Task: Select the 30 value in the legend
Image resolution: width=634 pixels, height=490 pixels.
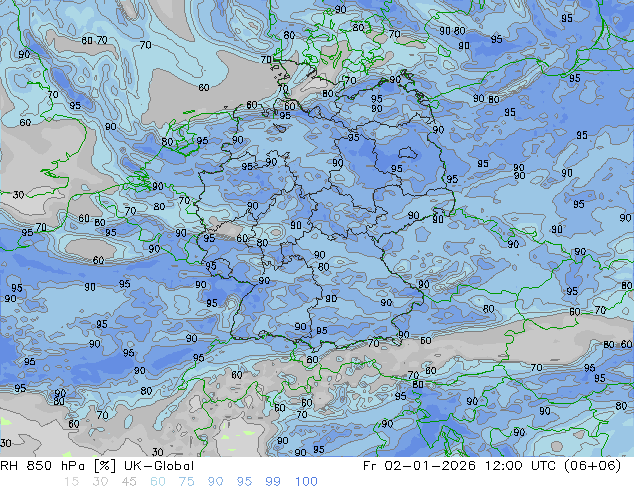Action: [x=100, y=482]
